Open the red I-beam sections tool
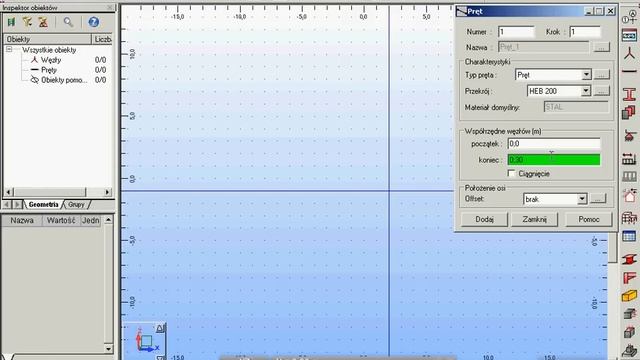640x360 pixels. click(x=629, y=95)
